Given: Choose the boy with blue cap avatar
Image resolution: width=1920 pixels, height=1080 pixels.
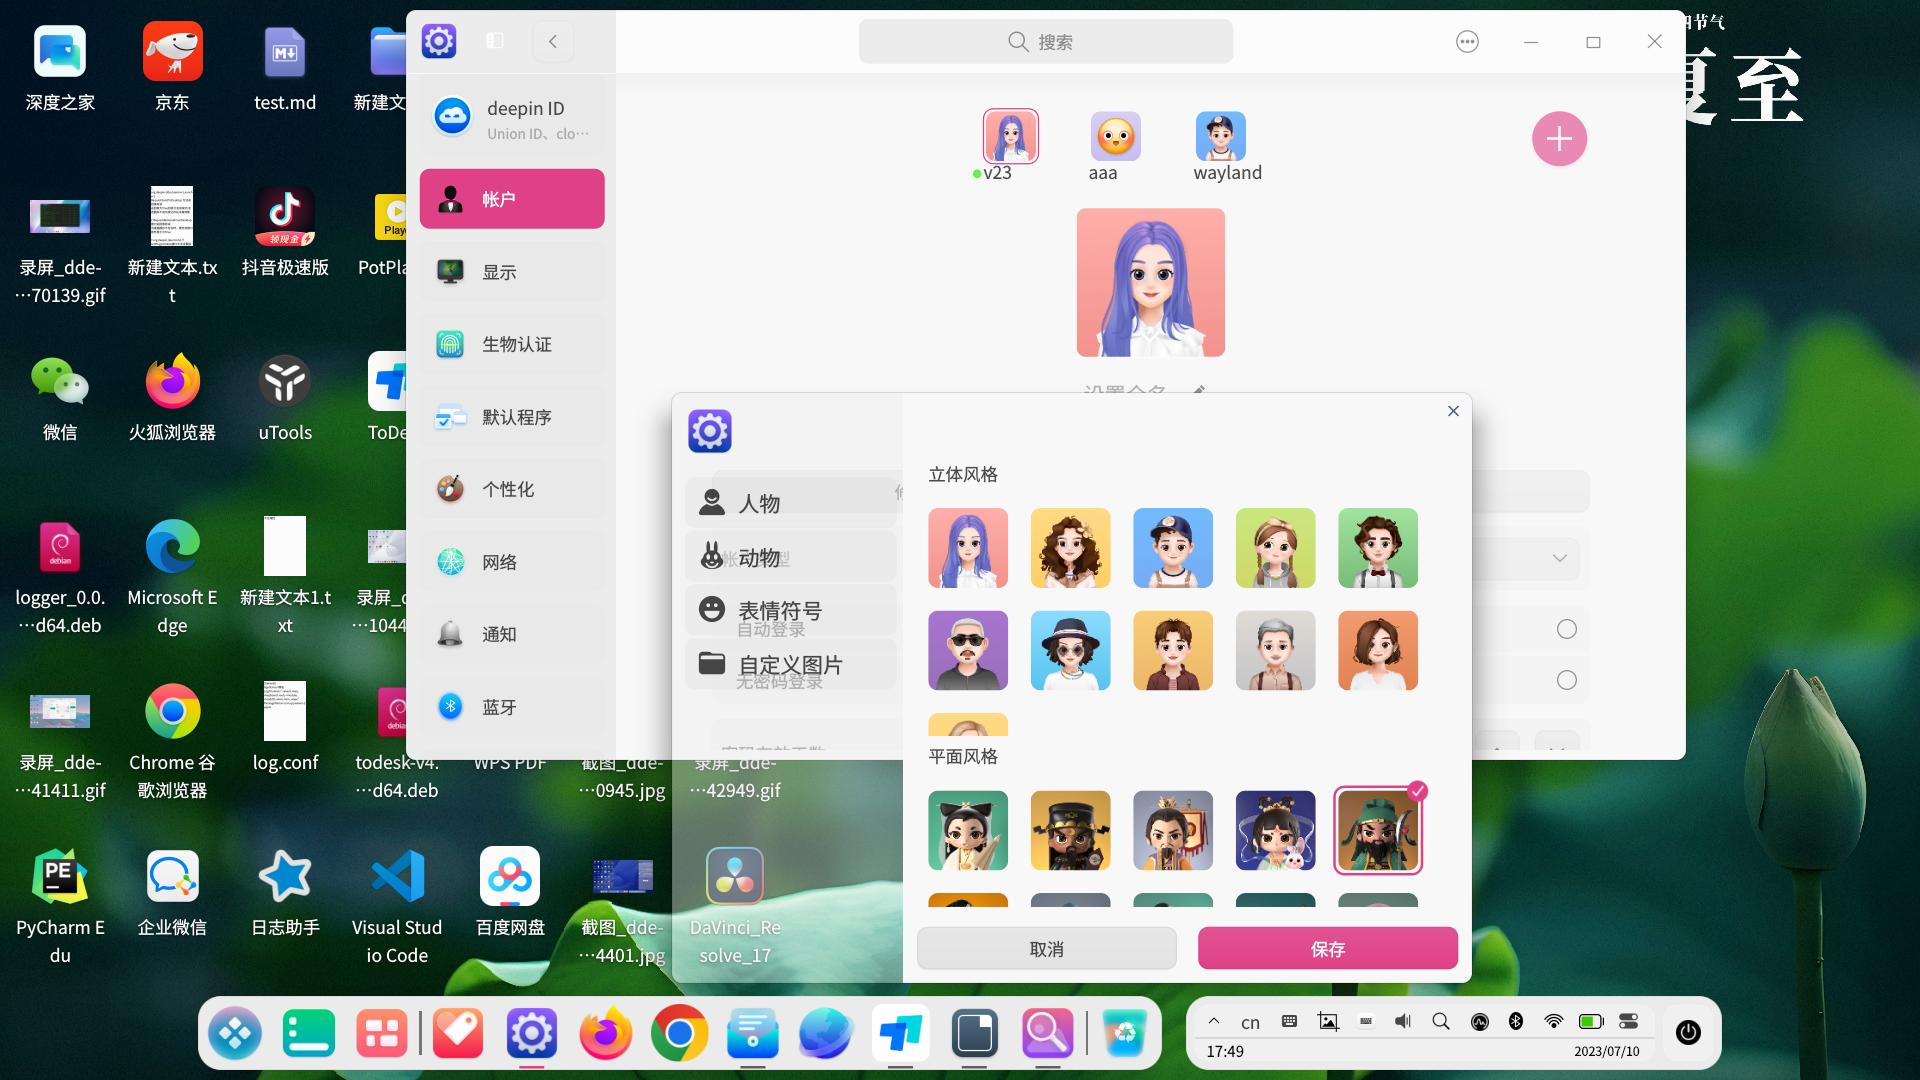Looking at the screenshot, I should tap(1173, 548).
